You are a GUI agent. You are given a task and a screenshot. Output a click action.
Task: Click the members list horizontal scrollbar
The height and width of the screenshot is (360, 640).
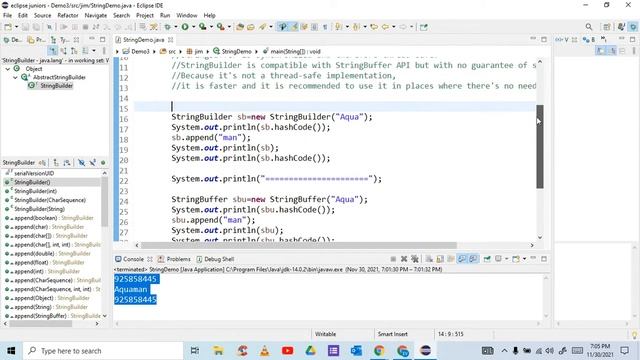41,324
